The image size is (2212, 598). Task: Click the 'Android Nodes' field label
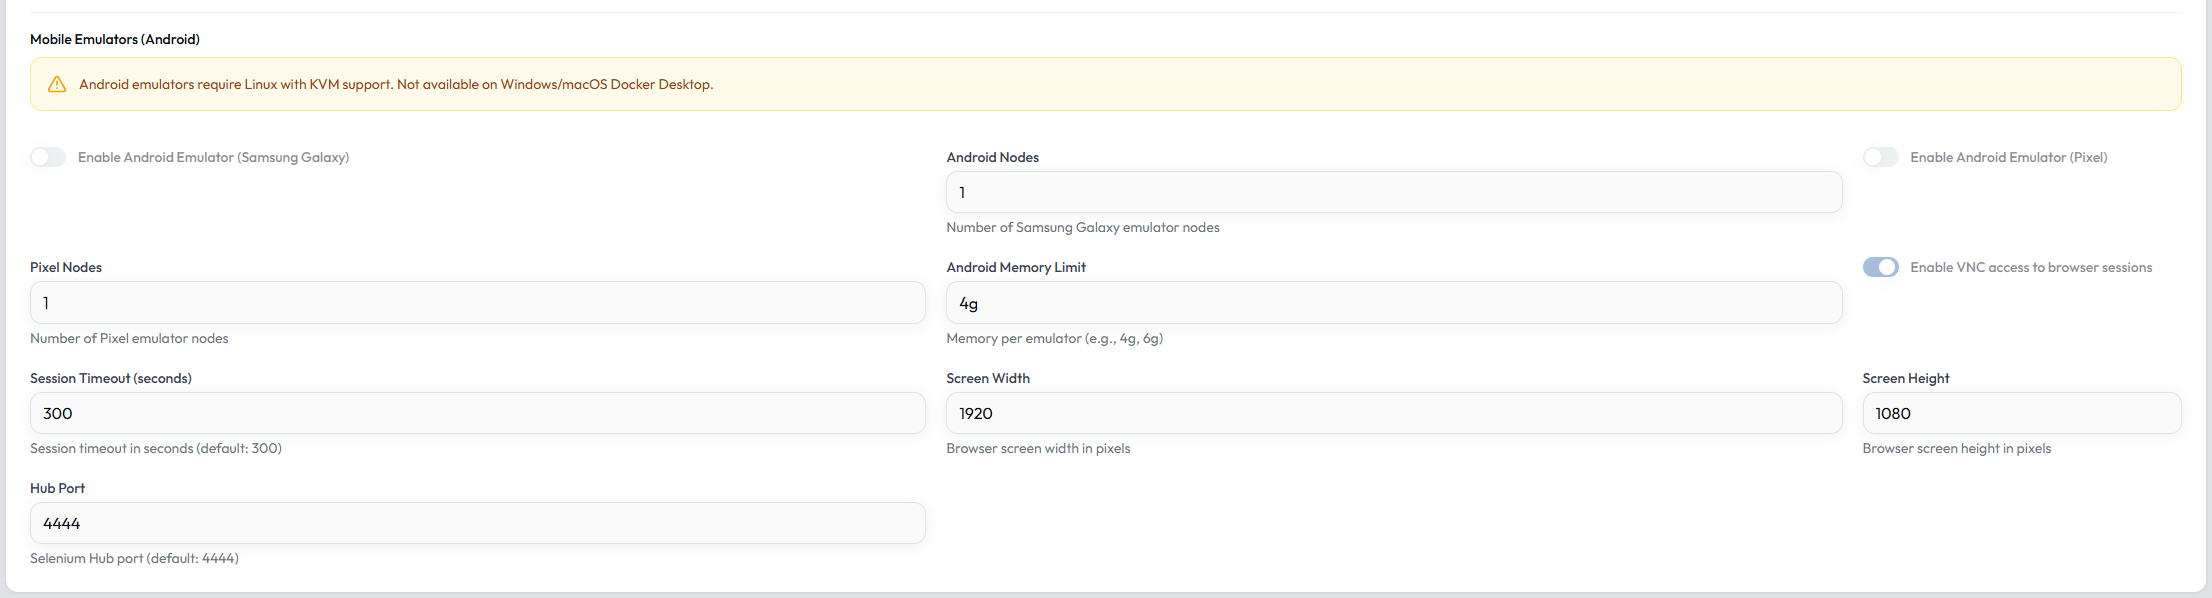coord(992,157)
